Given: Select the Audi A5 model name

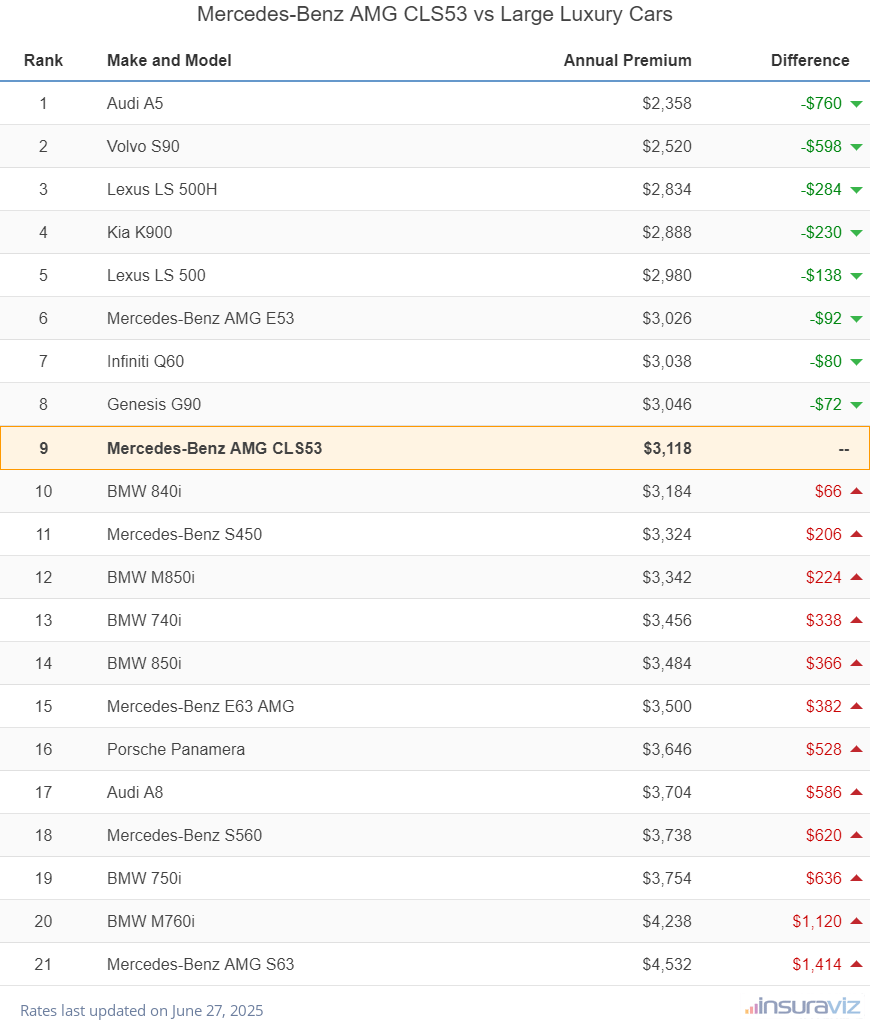Looking at the screenshot, I should [x=135, y=103].
